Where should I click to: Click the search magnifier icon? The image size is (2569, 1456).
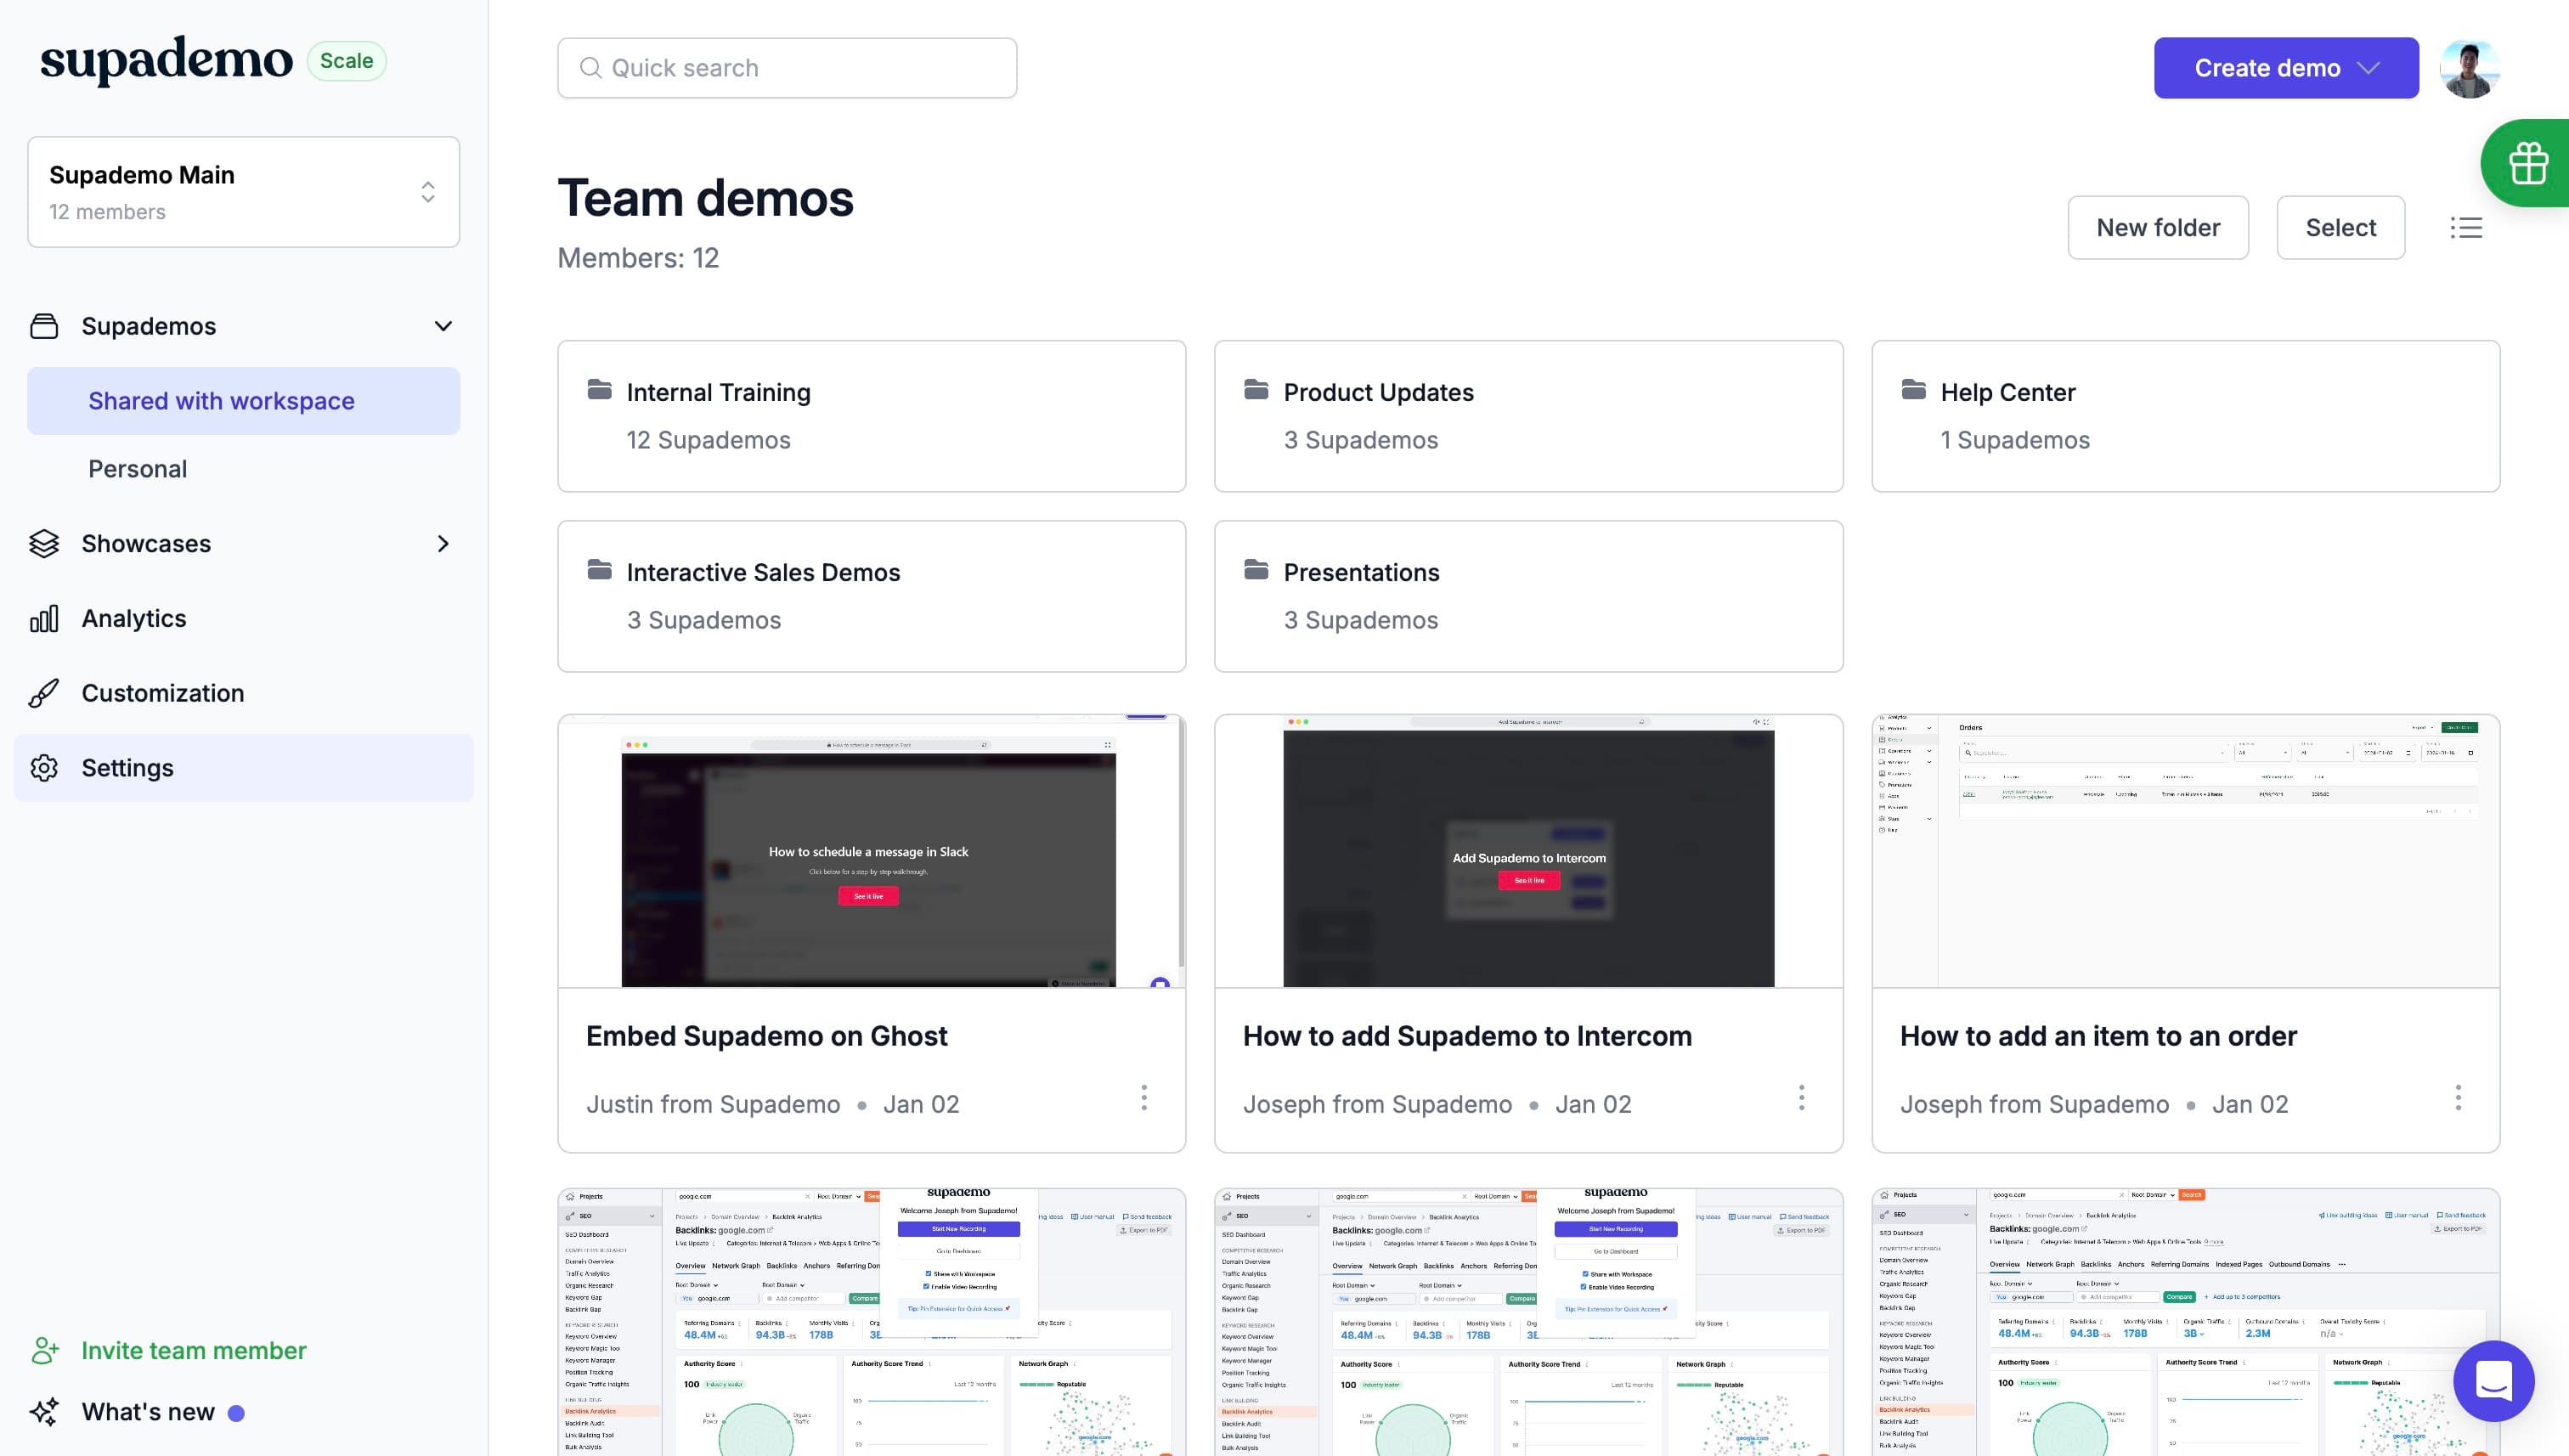pyautogui.click(x=591, y=68)
